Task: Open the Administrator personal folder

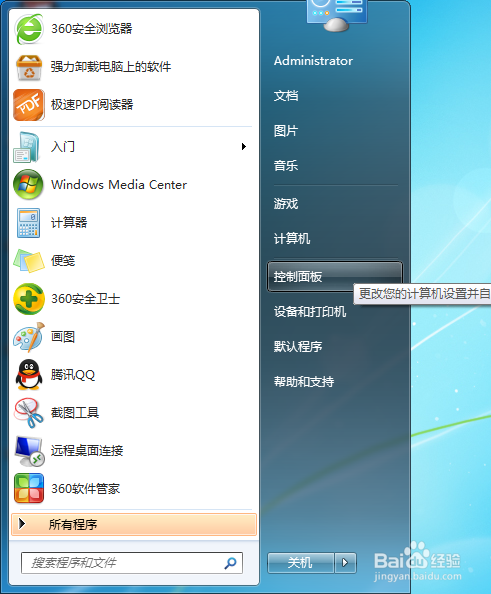Action: point(313,61)
